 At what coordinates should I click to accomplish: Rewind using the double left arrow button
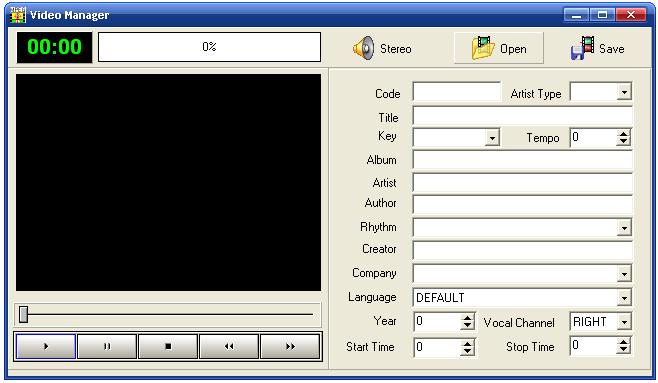[229, 346]
